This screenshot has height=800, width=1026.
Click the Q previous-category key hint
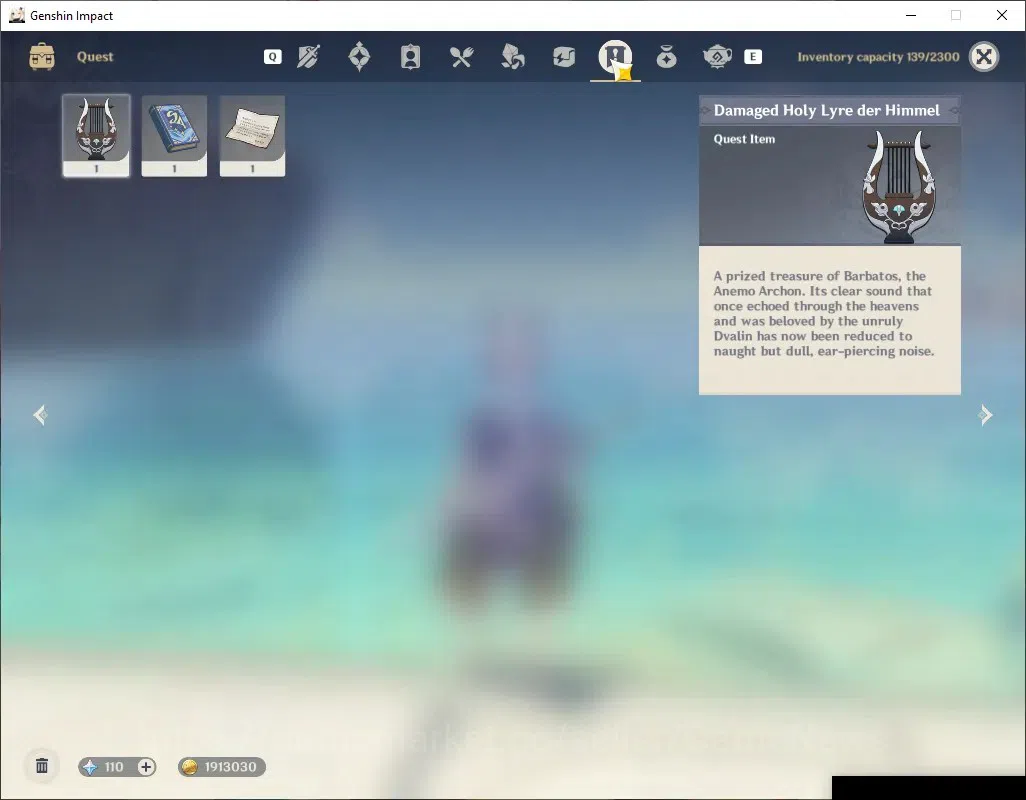[273, 57]
